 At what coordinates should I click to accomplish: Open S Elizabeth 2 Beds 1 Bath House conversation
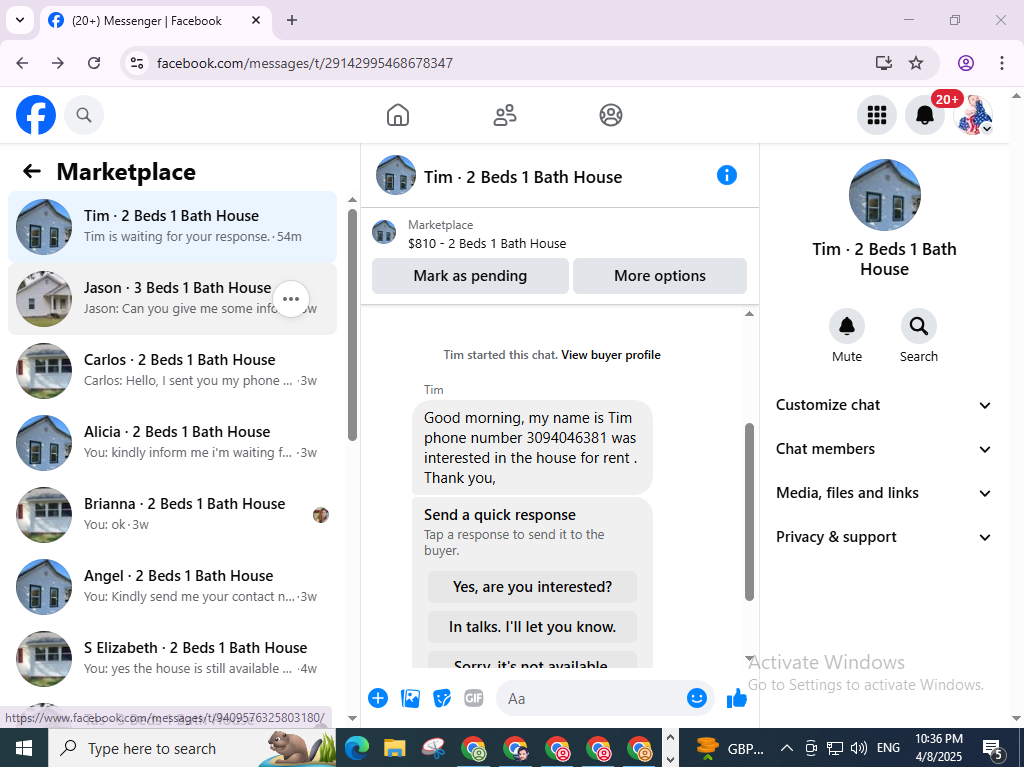[172, 658]
